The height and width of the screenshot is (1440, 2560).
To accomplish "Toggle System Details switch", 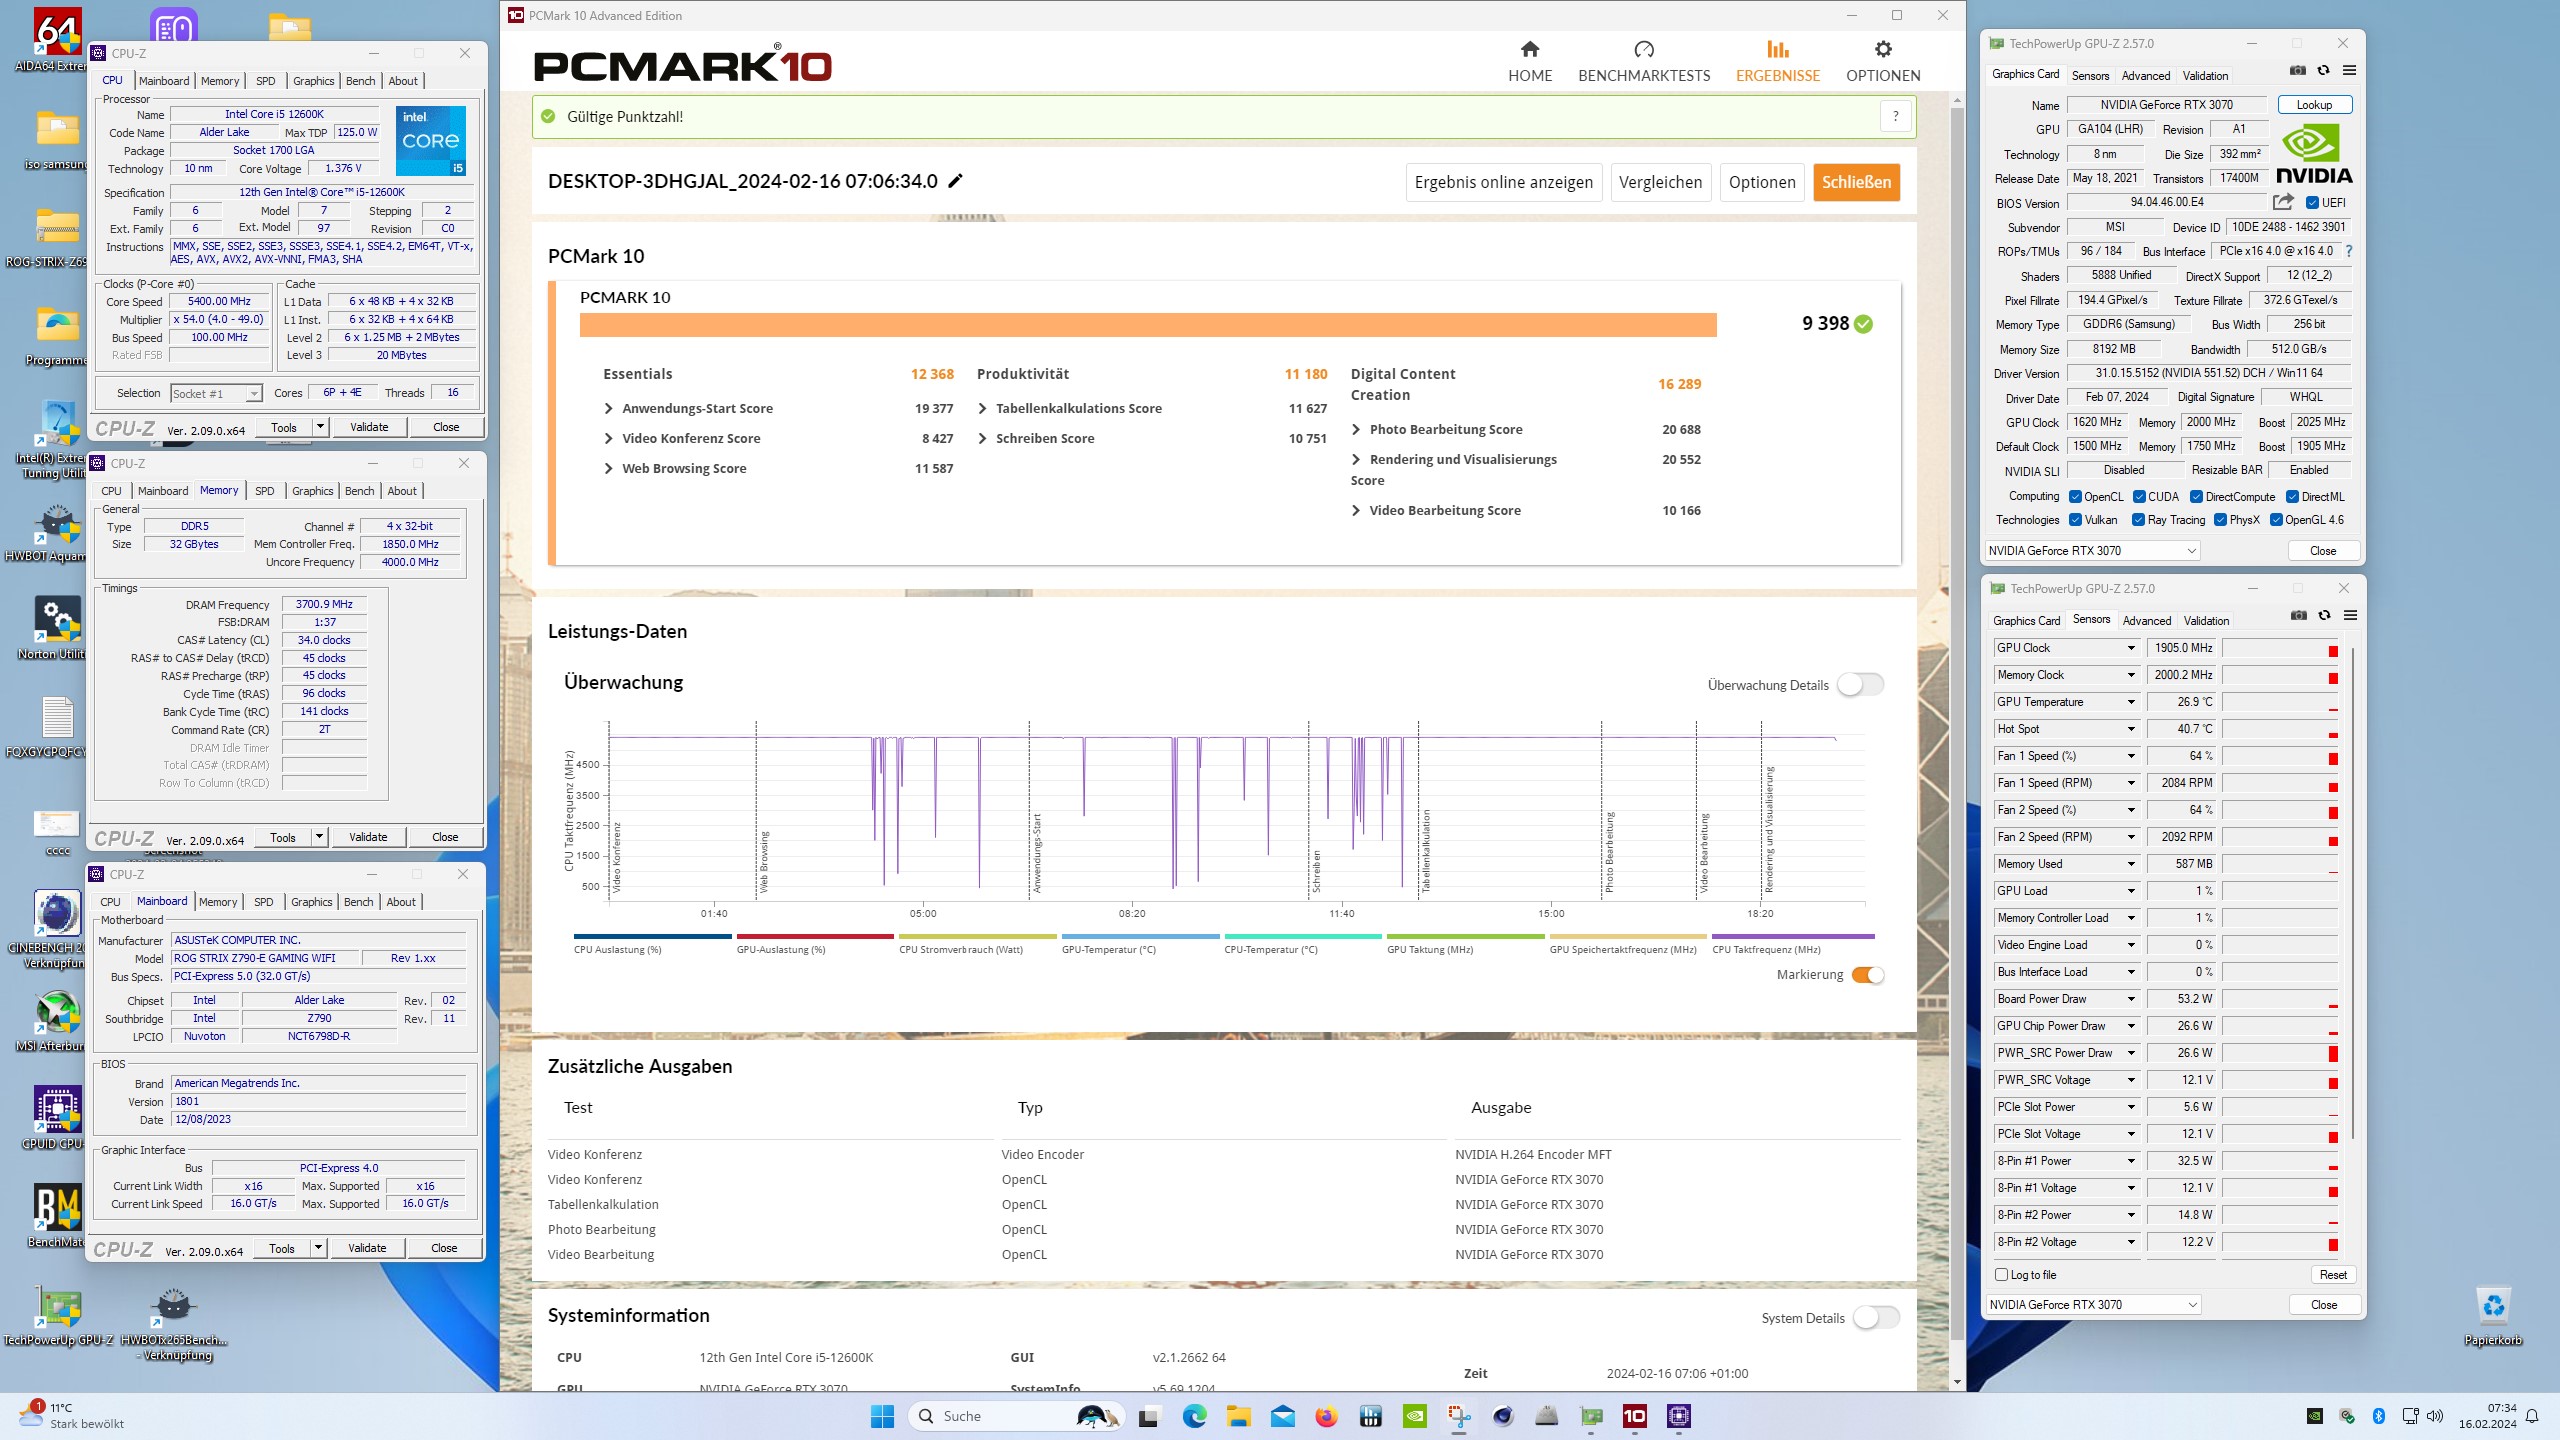I will coord(1876,1318).
